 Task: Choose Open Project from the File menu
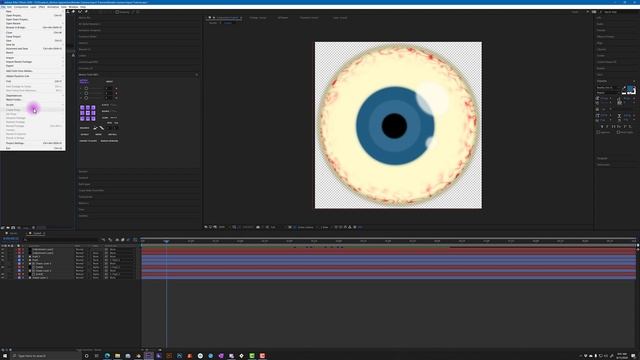pyautogui.click(x=33, y=15)
